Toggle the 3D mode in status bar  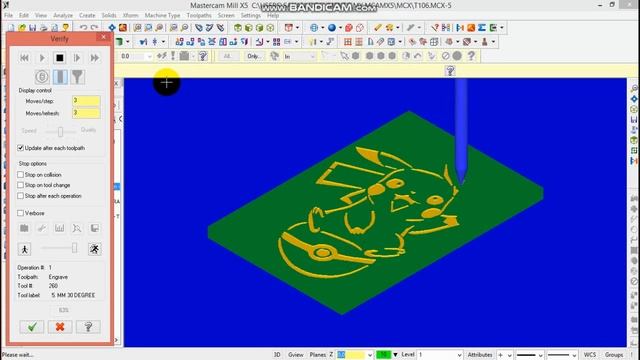pyautogui.click(x=277, y=355)
